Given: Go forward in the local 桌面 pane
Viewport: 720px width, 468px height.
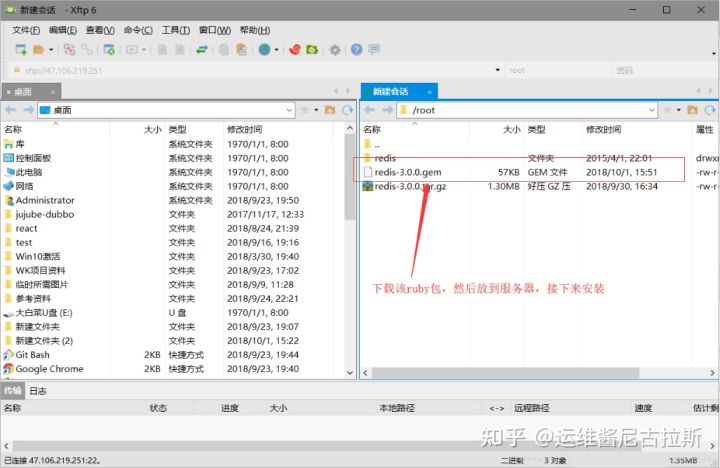Looking at the screenshot, I should [28, 110].
